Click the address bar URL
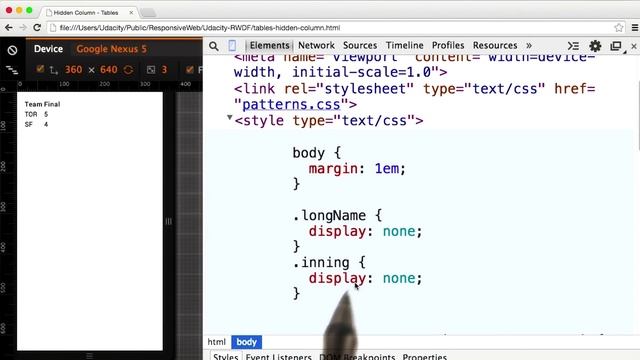640x360 pixels. tap(200, 28)
